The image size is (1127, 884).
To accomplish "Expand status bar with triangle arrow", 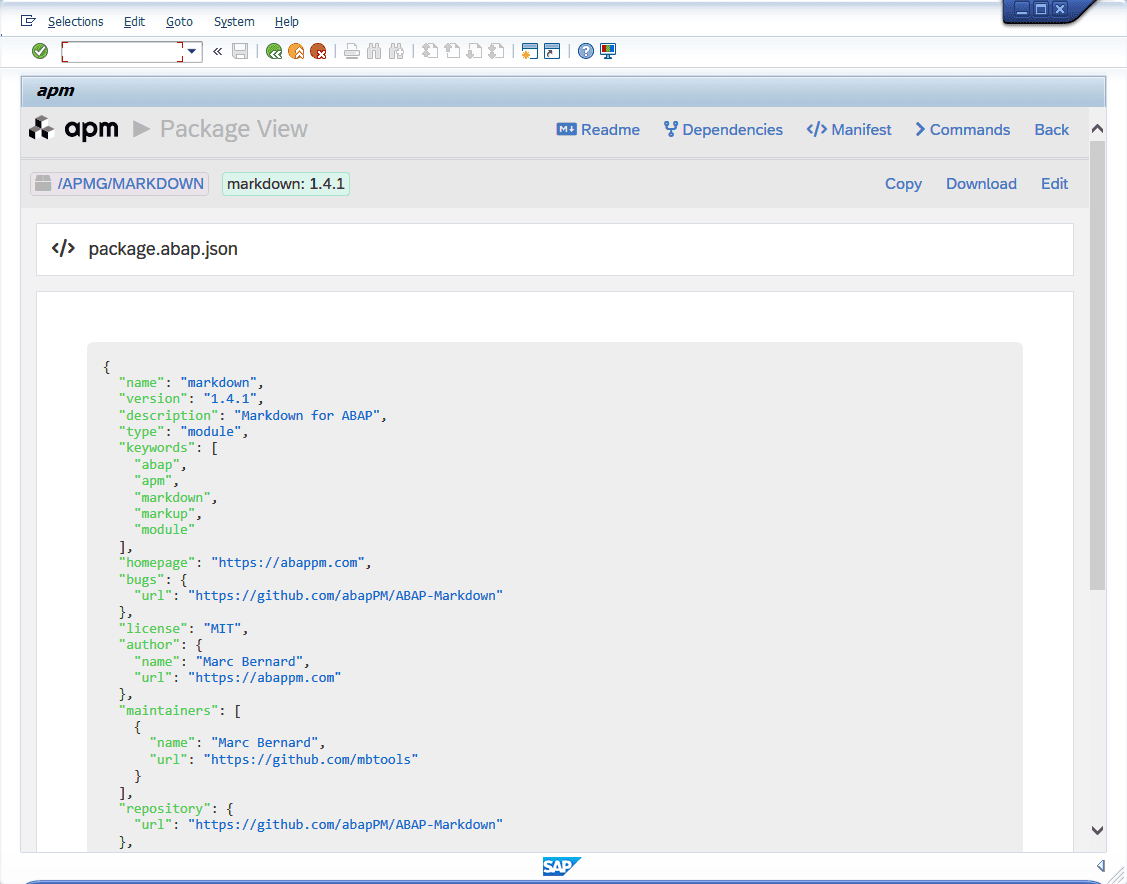I will 1100,865.
